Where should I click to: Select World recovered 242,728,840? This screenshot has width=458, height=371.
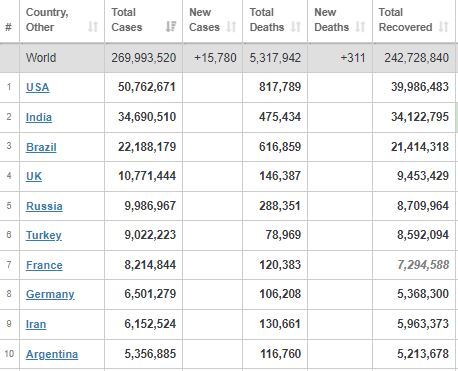tap(417, 58)
